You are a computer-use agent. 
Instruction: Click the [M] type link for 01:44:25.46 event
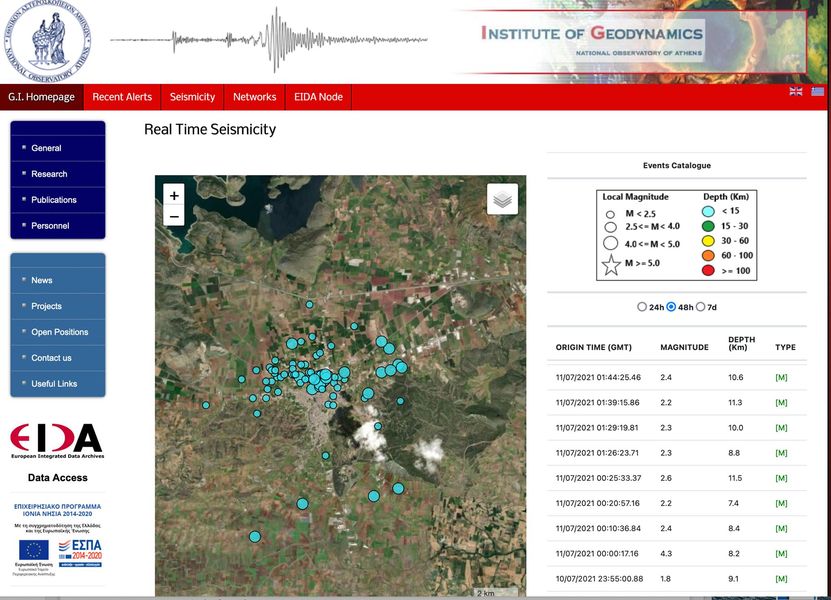pyautogui.click(x=781, y=377)
